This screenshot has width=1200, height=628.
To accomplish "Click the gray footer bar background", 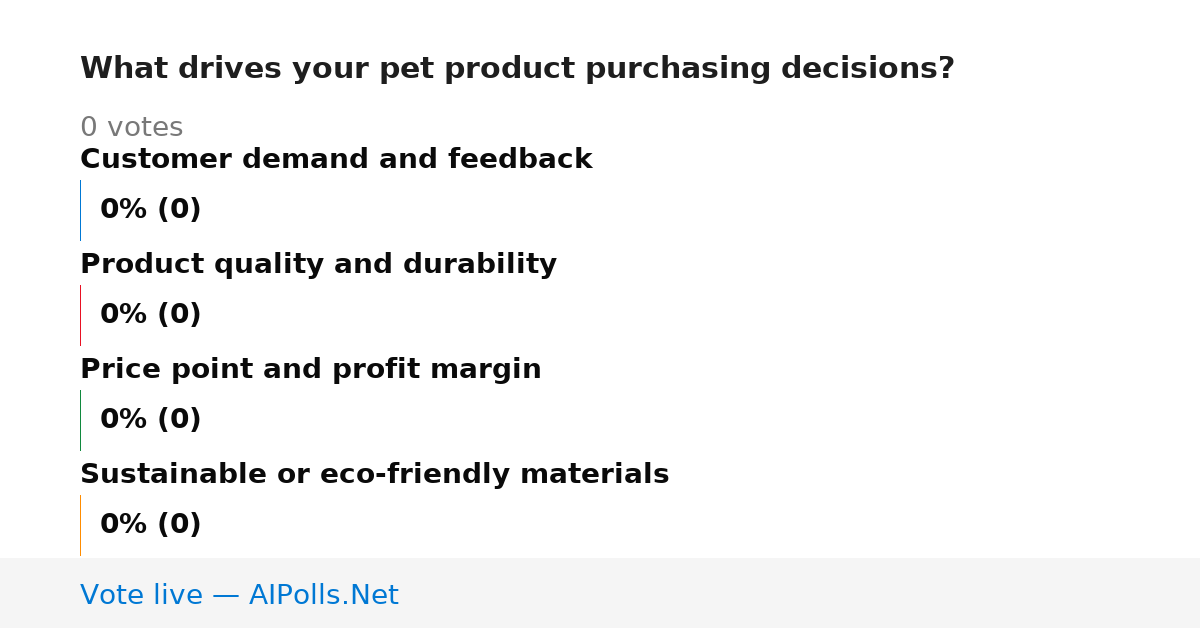I will pyautogui.click(x=800, y=593).
